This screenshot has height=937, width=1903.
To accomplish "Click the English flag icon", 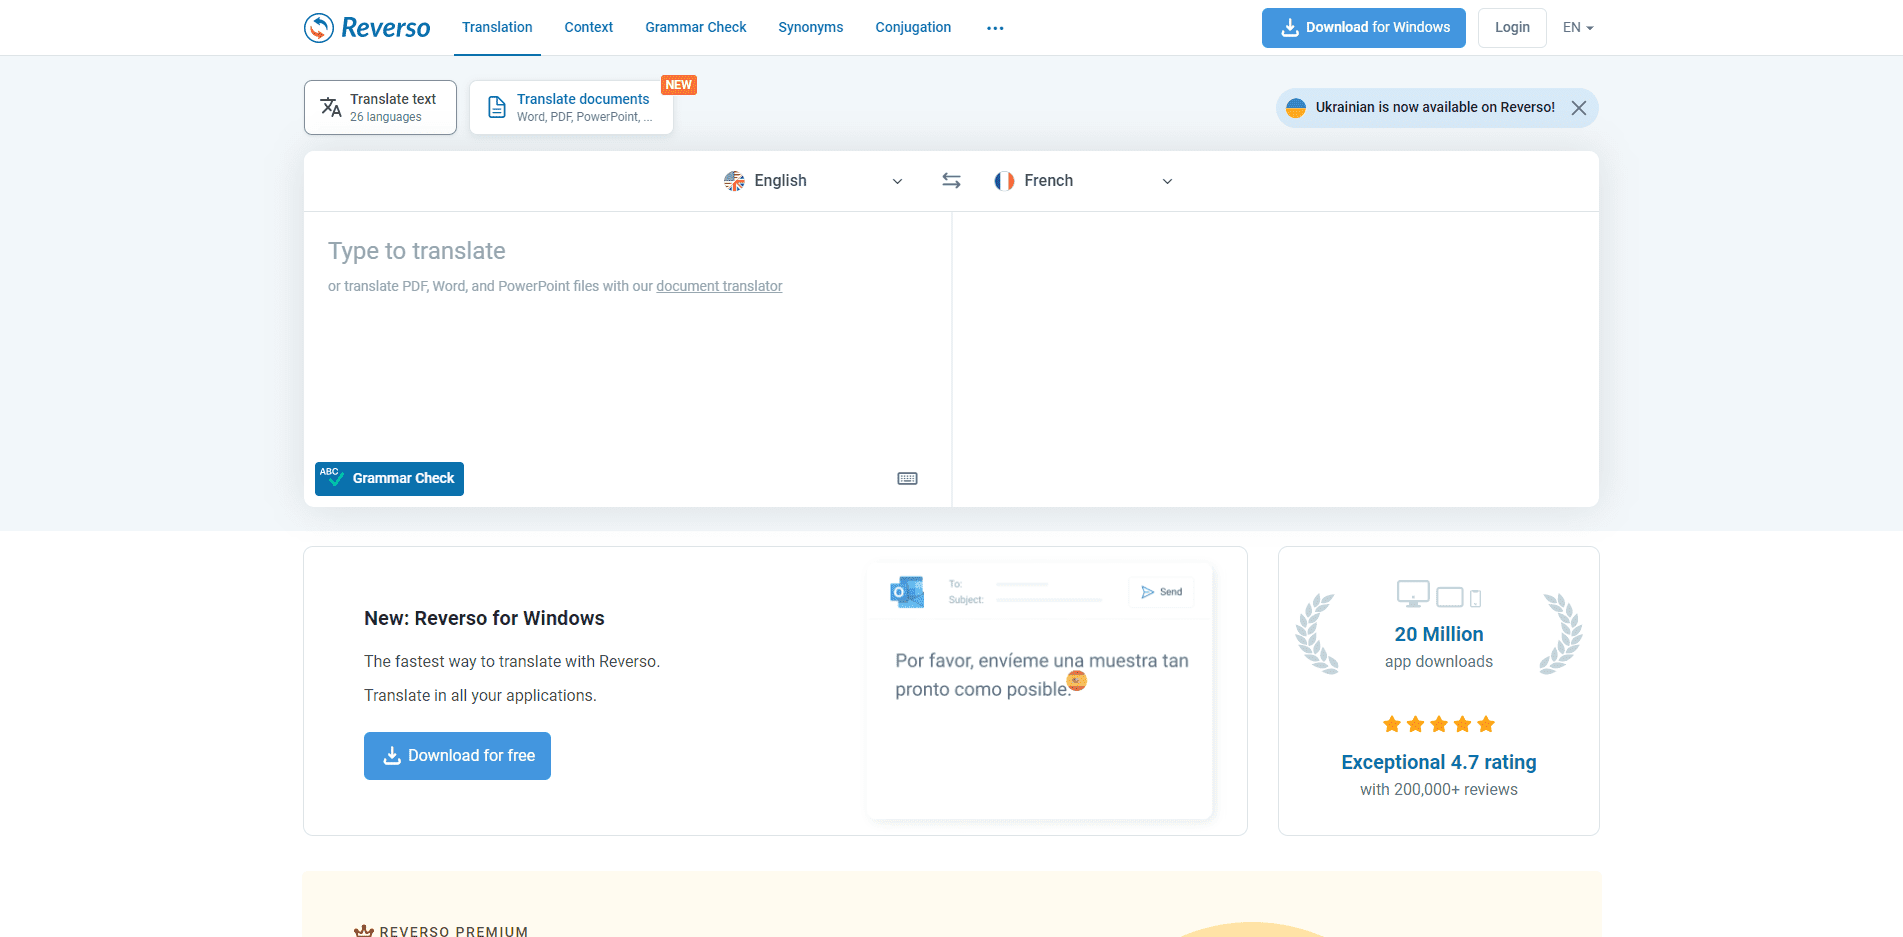I will coord(733,180).
